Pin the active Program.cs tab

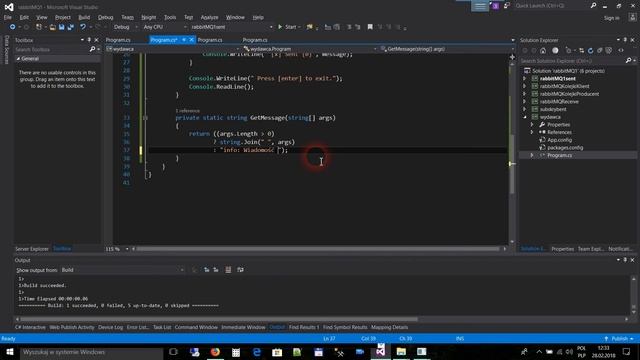(184, 40)
